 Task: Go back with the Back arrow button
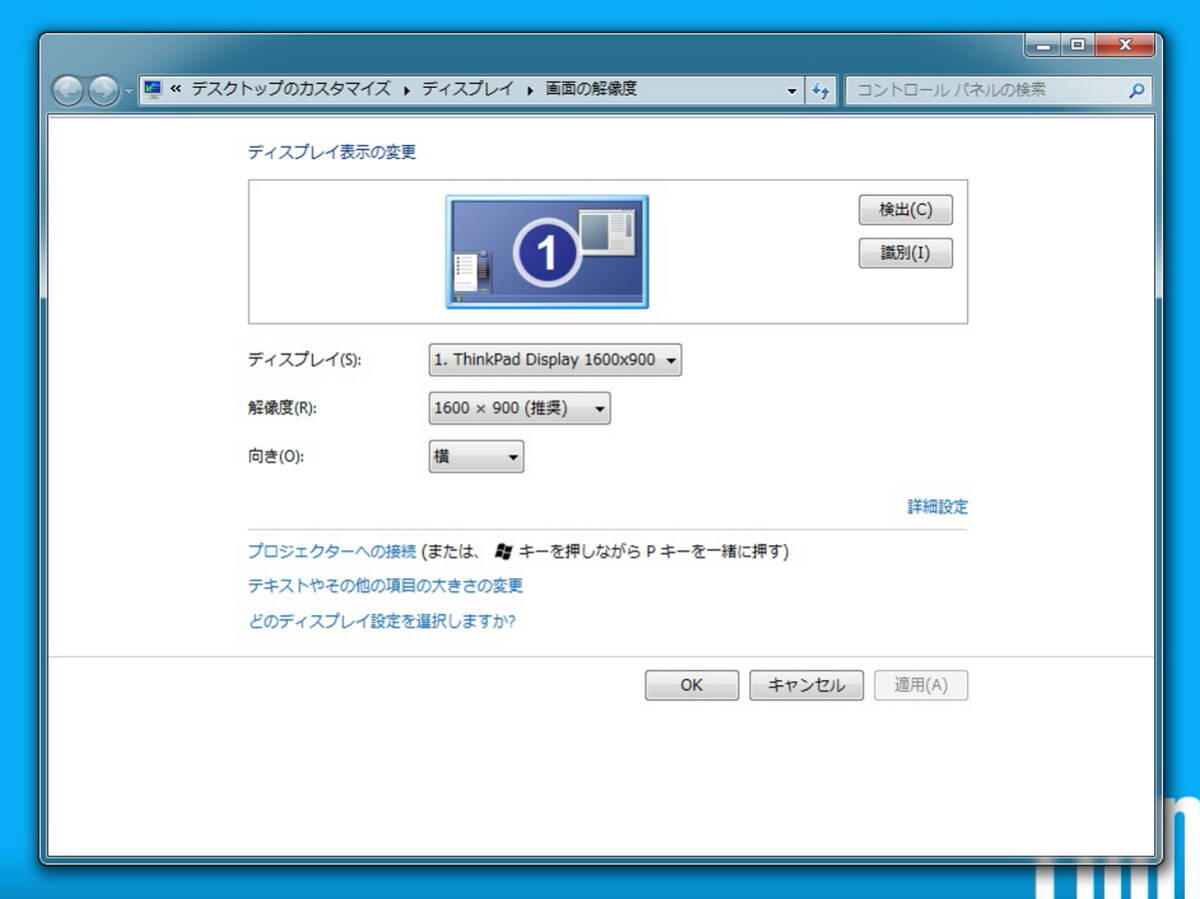coord(68,91)
